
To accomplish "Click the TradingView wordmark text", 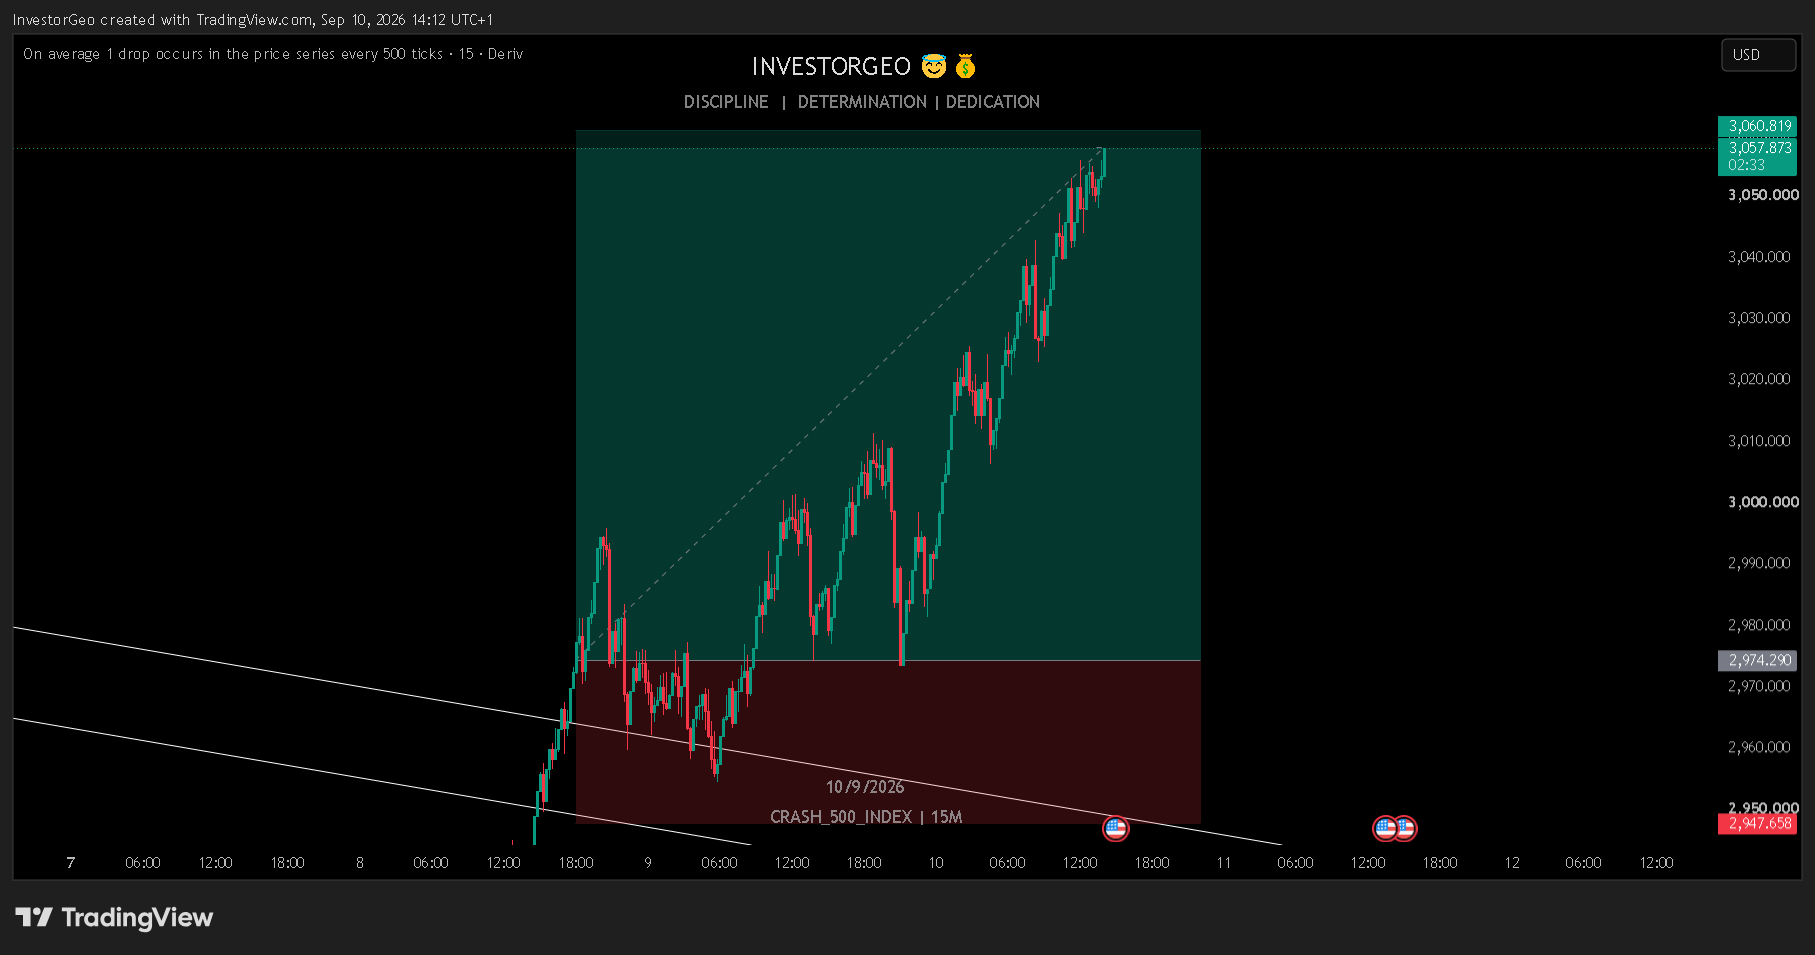I will pyautogui.click(x=137, y=917).
